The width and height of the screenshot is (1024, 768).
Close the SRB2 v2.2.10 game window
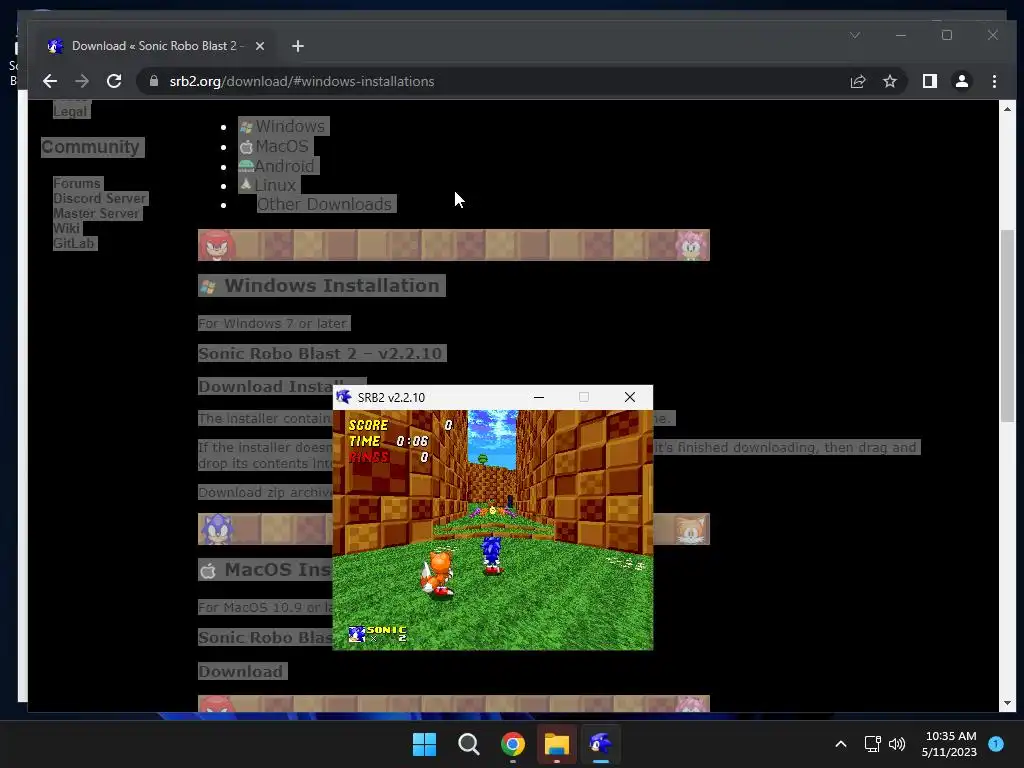[630, 397]
